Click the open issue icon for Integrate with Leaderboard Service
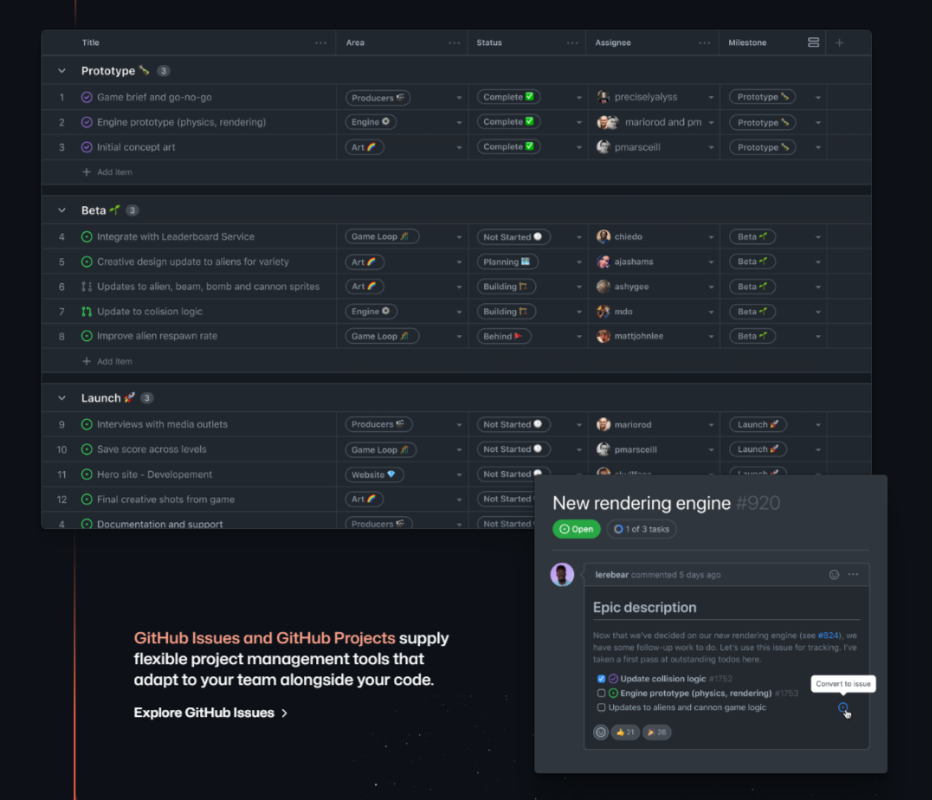Viewport: 932px width, 800px height. [87, 237]
